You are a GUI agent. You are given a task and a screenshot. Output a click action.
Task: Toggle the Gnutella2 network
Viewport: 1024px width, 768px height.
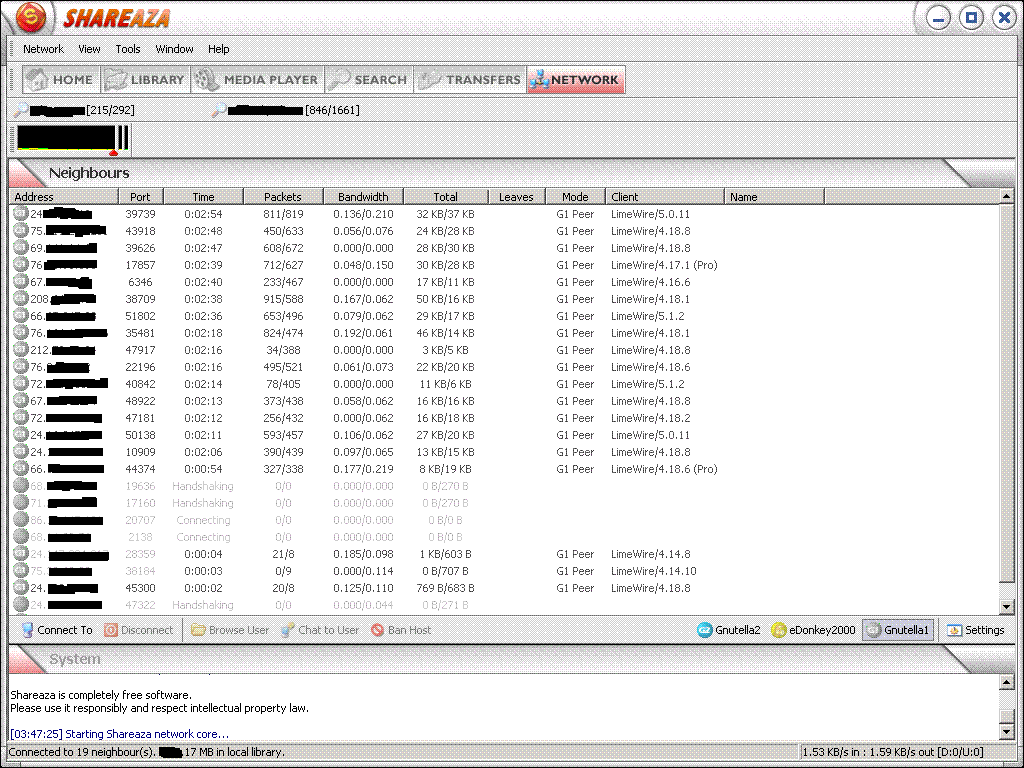(729, 630)
